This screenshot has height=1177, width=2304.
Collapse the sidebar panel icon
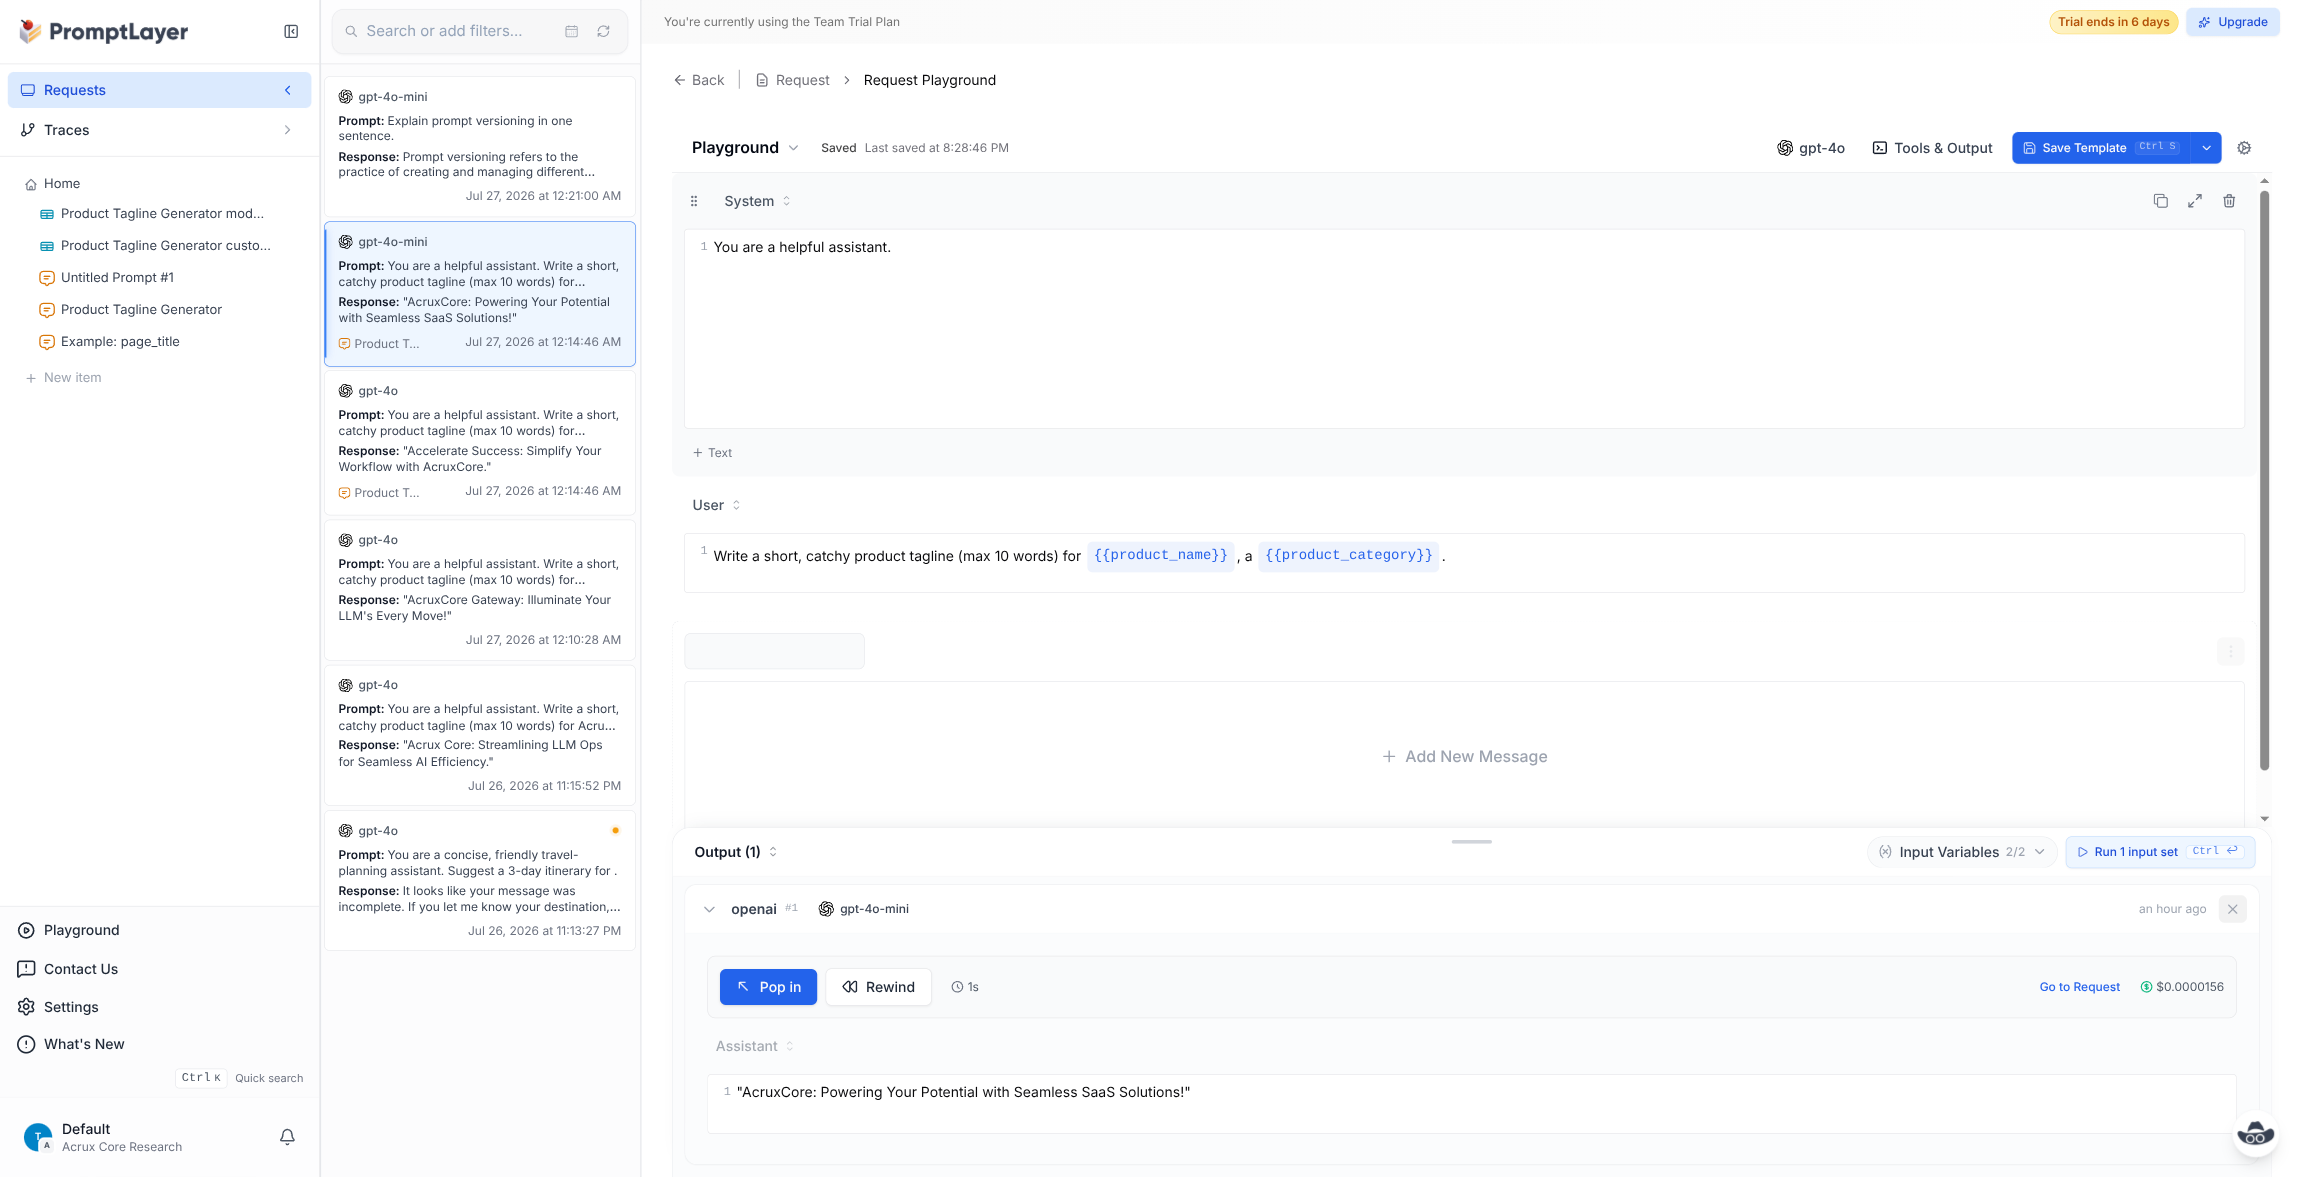291,32
